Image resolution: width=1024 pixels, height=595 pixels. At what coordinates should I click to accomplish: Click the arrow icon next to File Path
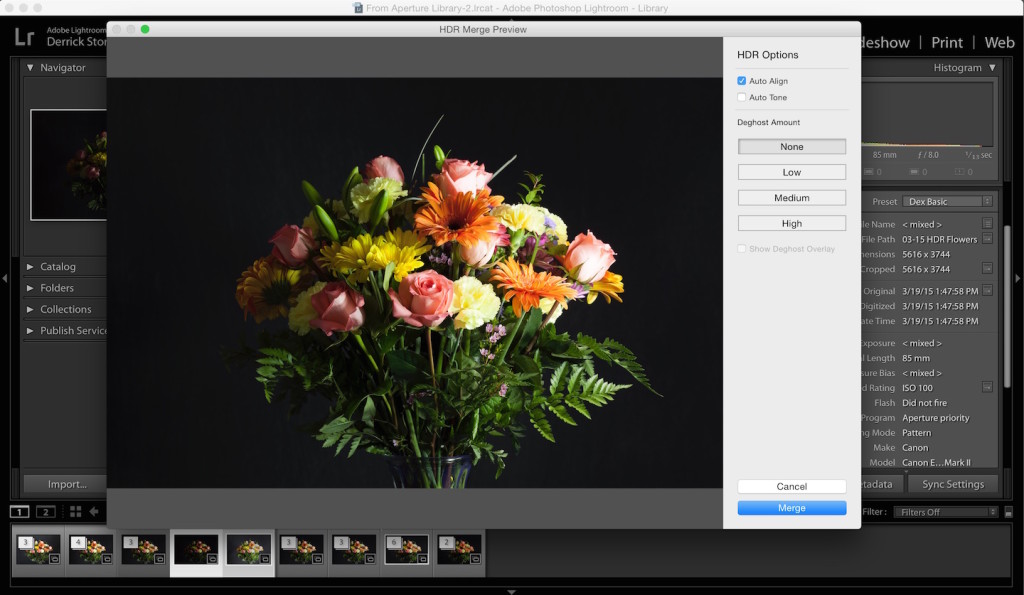click(987, 239)
